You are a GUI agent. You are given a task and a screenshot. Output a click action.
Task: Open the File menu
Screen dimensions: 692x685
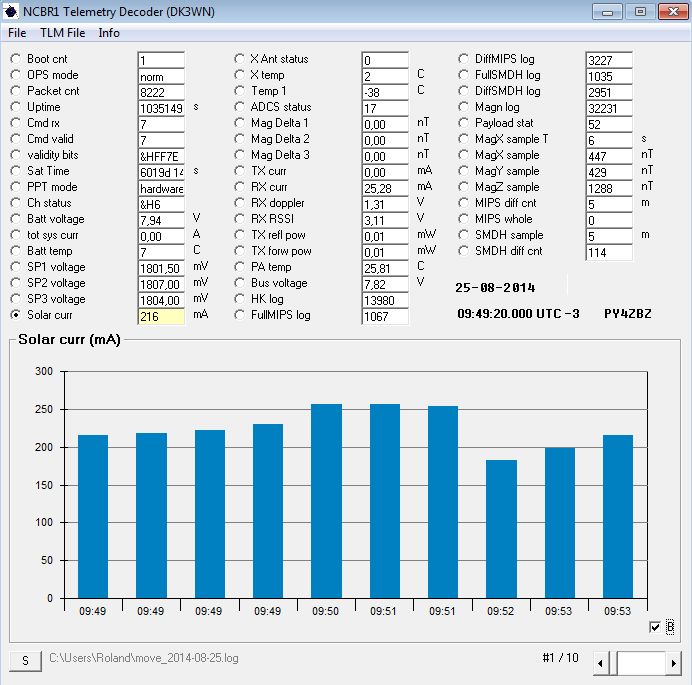pyautogui.click(x=17, y=33)
